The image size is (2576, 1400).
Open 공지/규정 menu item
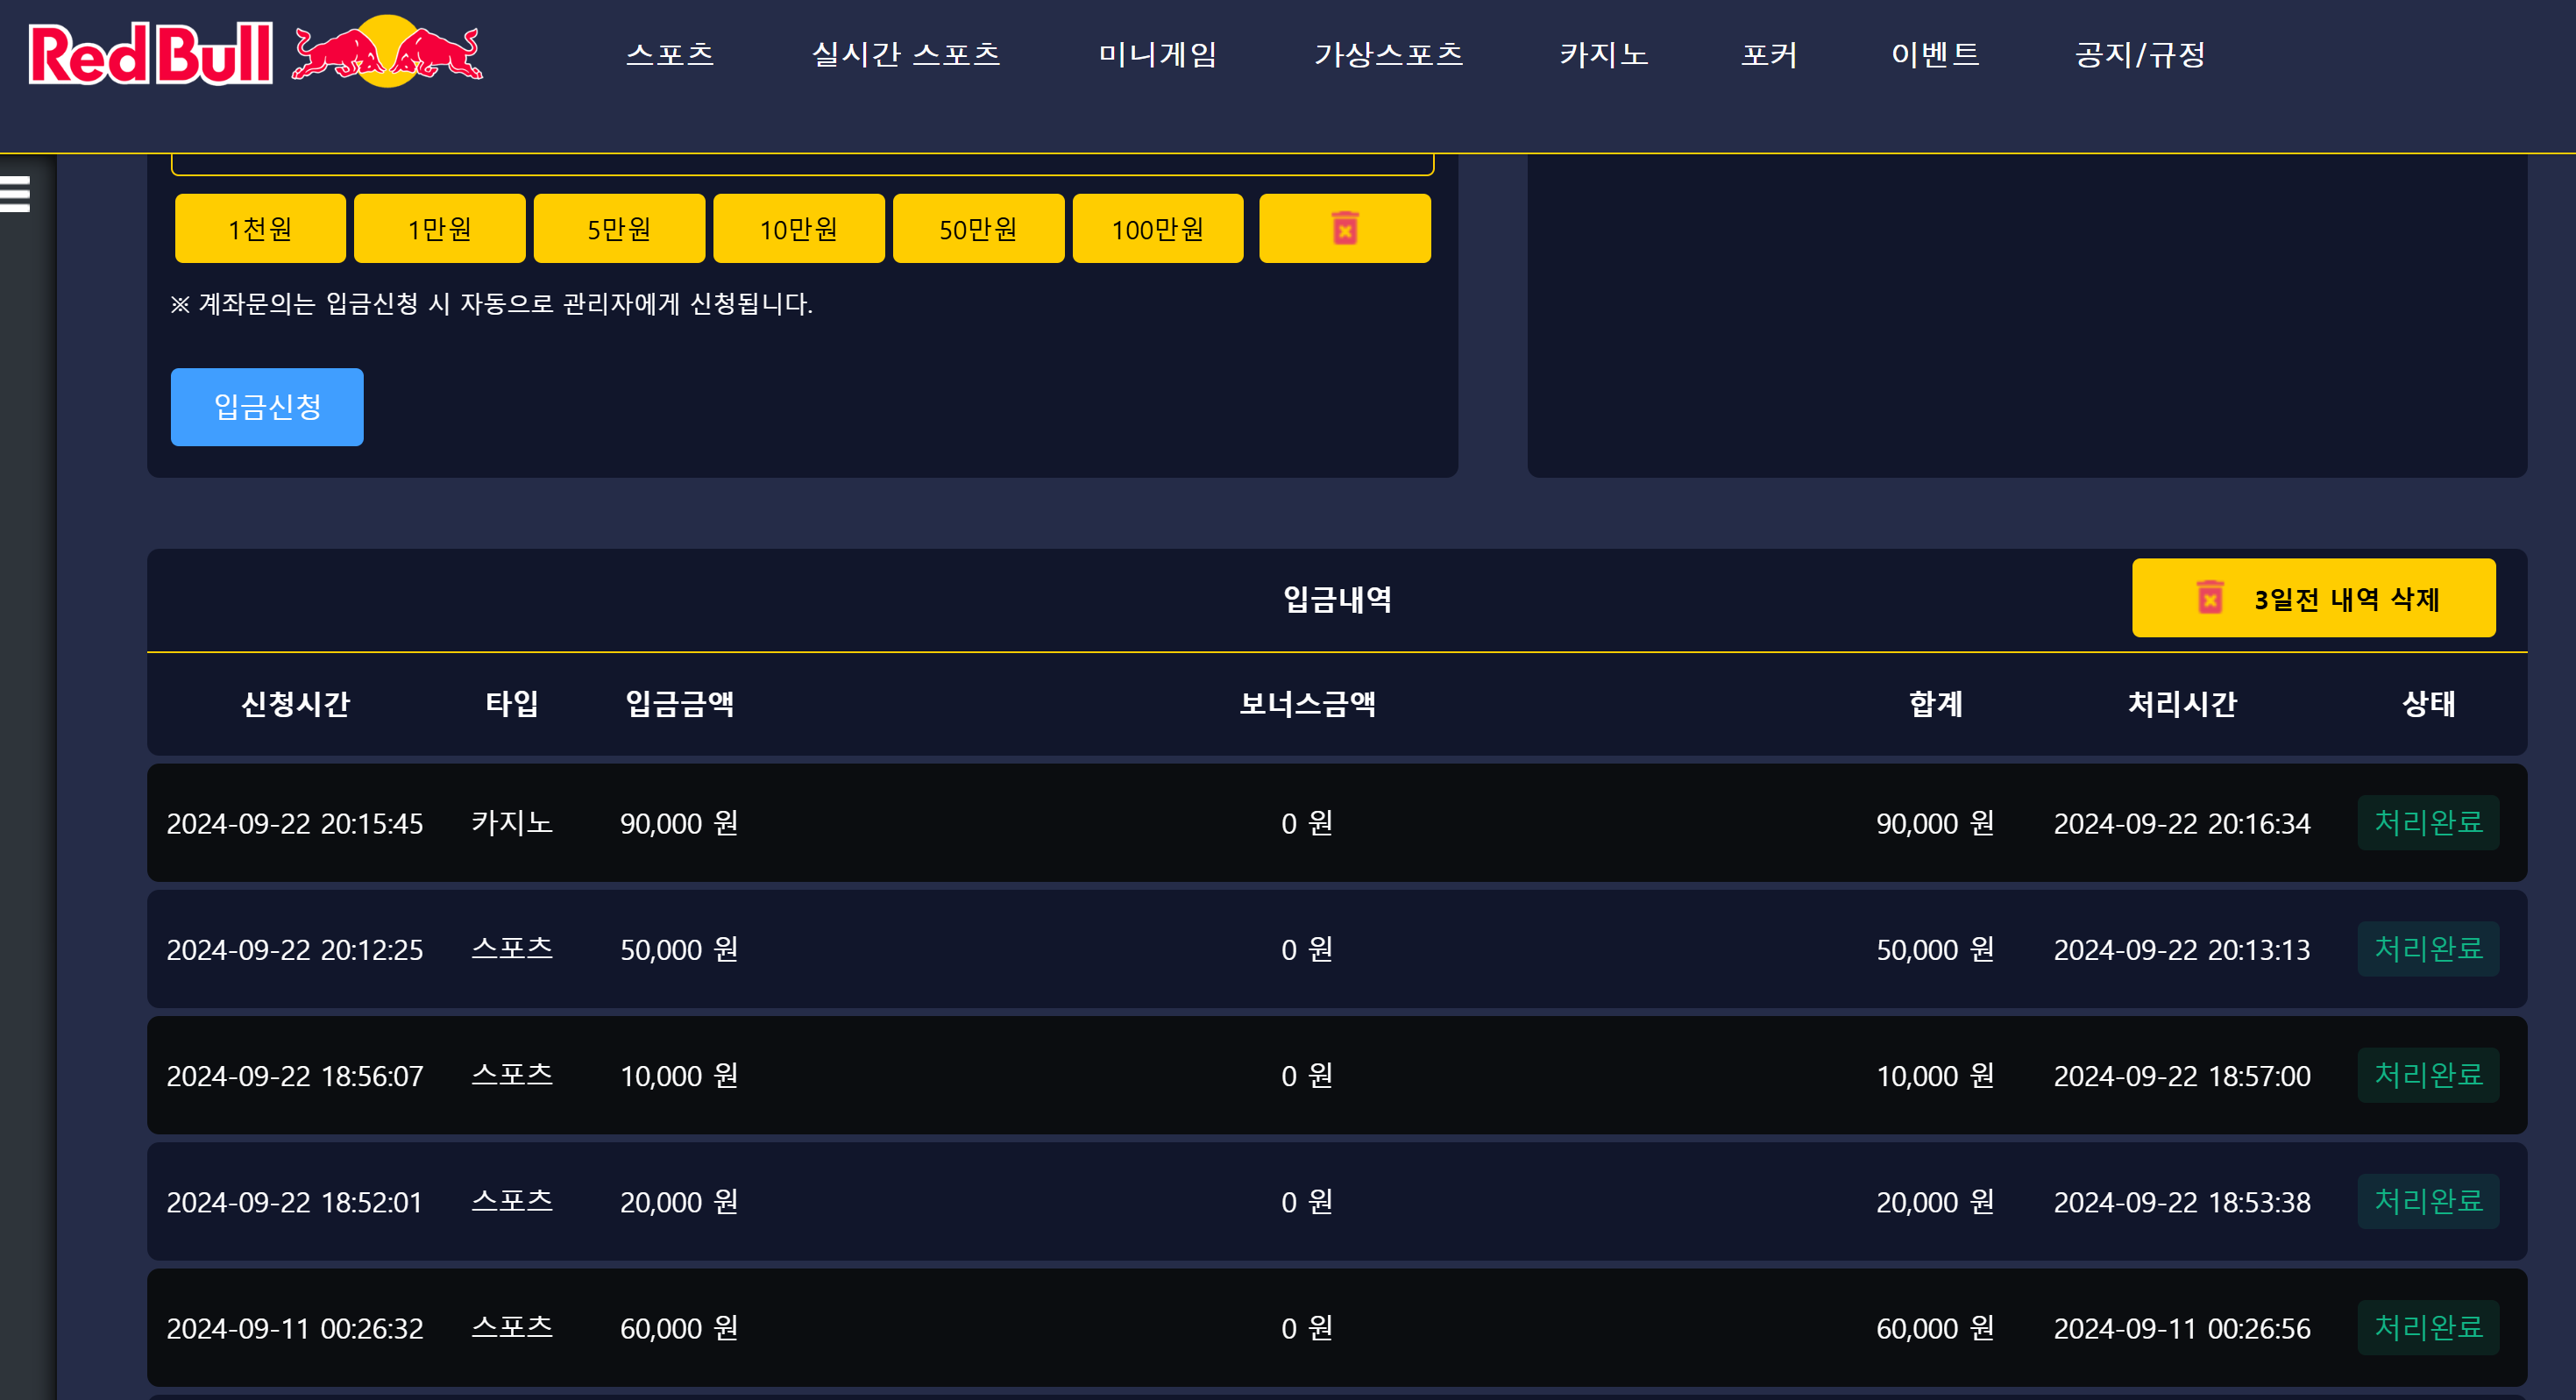pos(2140,54)
